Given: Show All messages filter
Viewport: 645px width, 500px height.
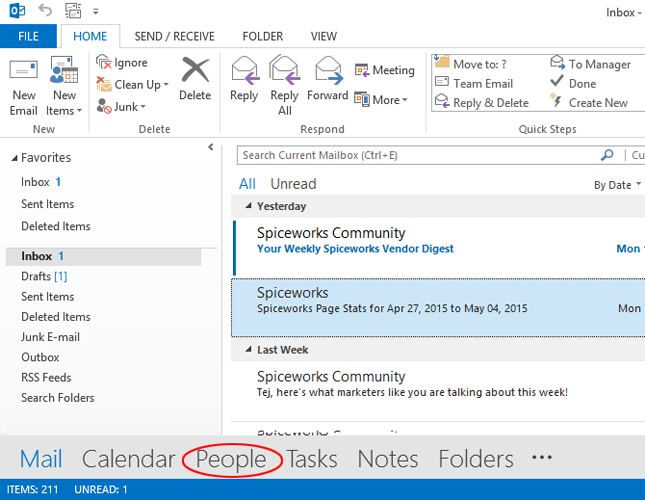Looking at the screenshot, I should [x=247, y=184].
